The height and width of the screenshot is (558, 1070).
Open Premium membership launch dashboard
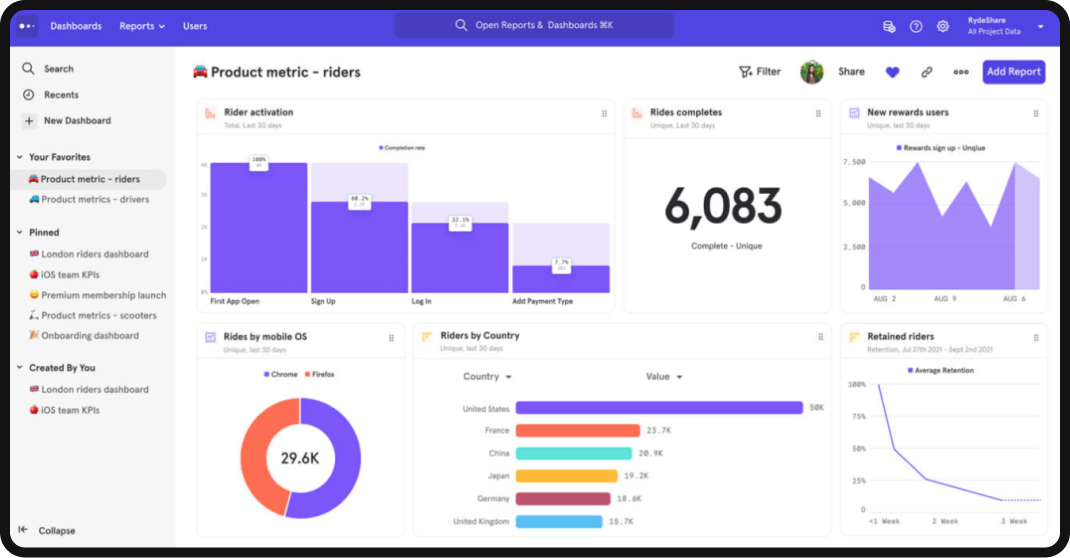97,295
